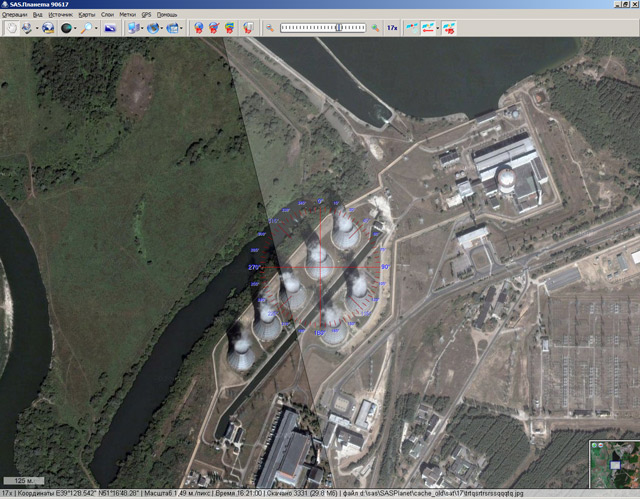Click the first add placemark globe icon
640x499 pixels.
(198, 29)
